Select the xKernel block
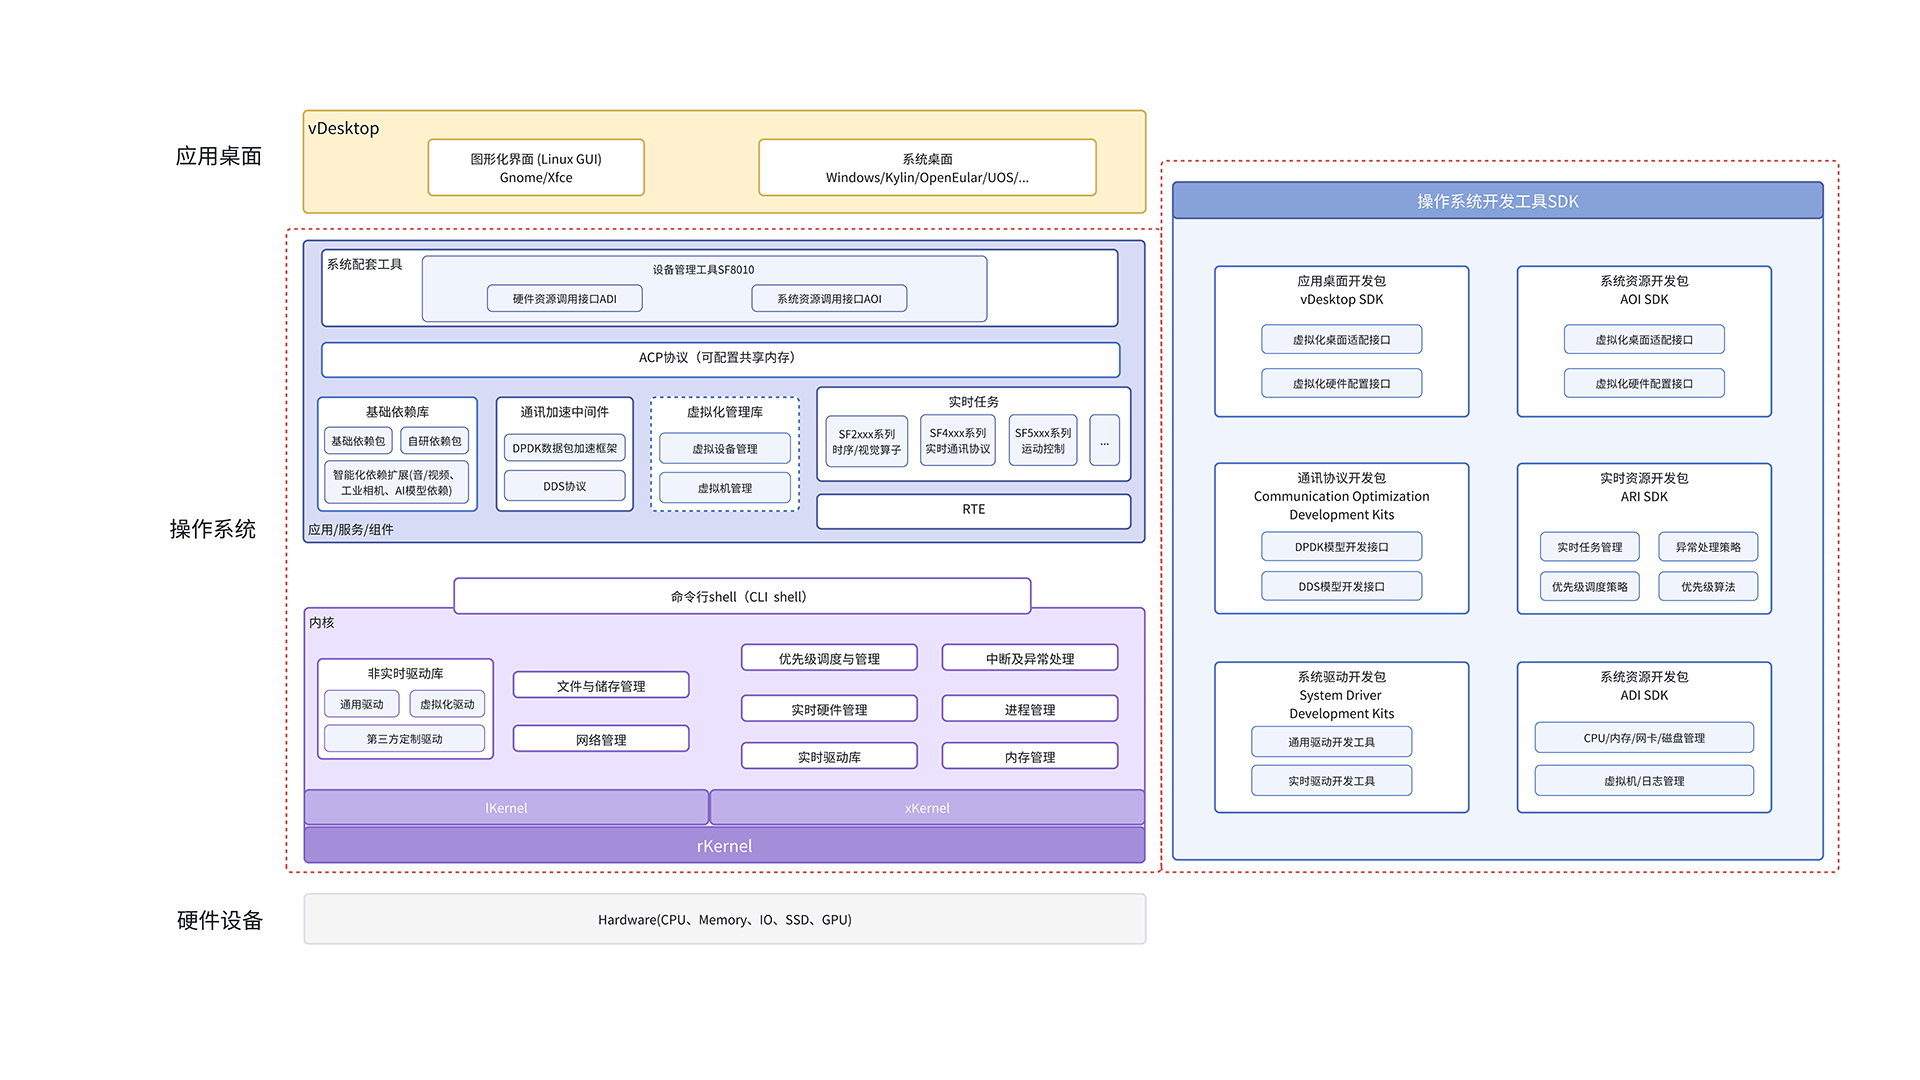Viewport: 1920px width, 1080px height. click(x=927, y=808)
